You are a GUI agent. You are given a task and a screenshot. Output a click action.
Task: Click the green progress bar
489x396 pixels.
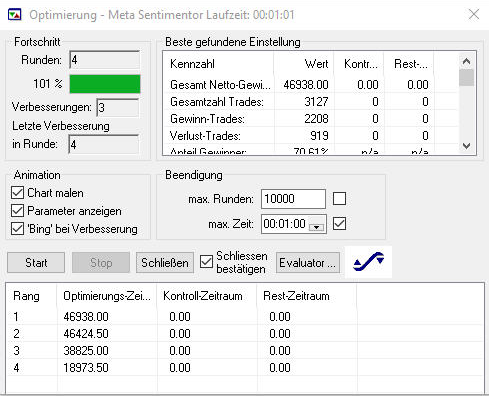coord(105,84)
